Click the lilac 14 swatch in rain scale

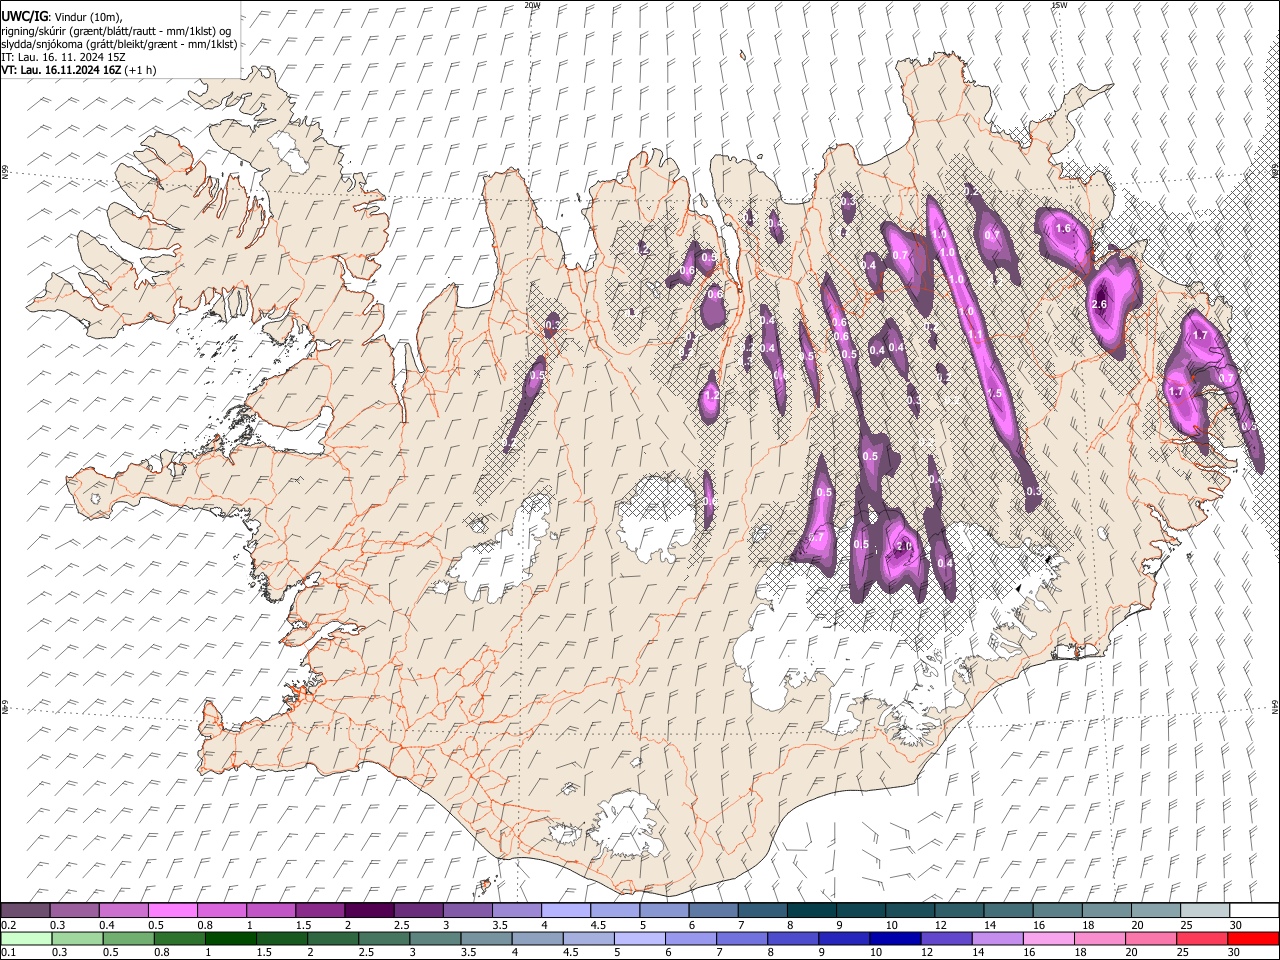[998, 938]
